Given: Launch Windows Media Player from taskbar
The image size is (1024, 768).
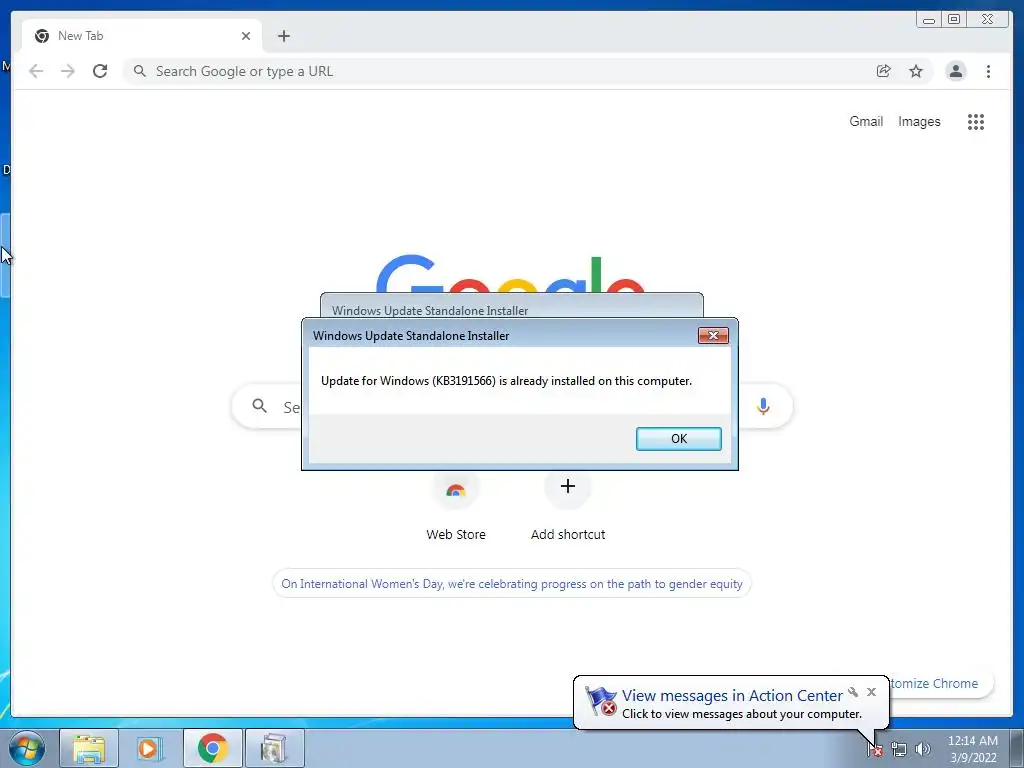Looking at the screenshot, I should (150, 748).
